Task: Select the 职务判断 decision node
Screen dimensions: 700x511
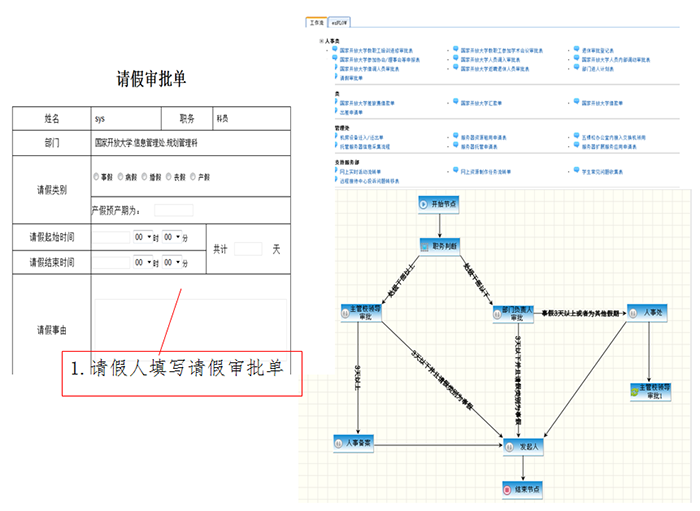Action: (x=437, y=245)
